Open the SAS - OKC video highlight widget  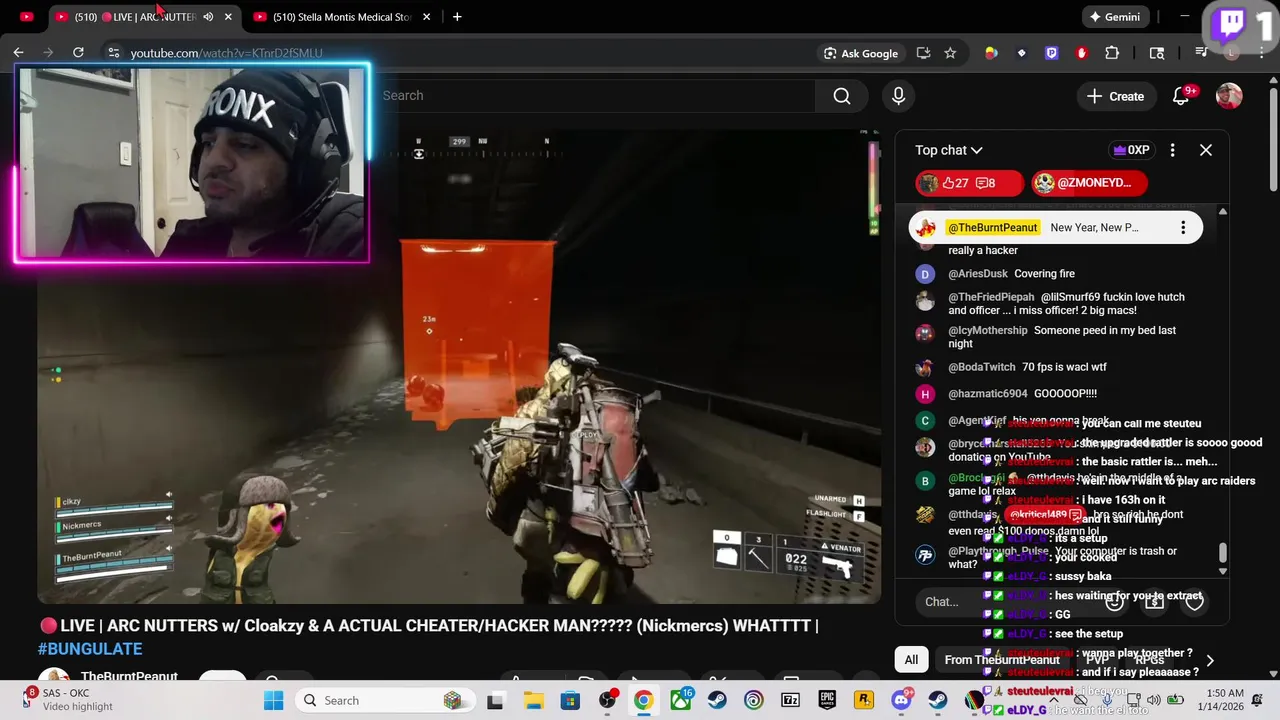point(70,700)
